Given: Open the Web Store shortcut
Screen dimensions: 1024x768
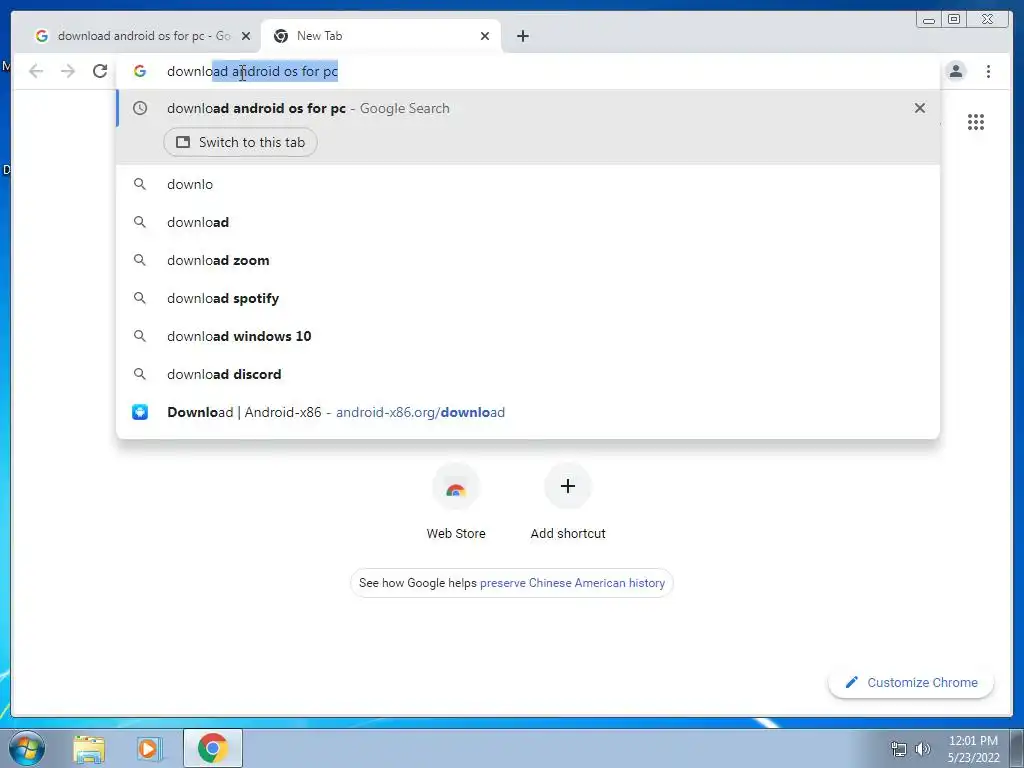Looking at the screenshot, I should pyautogui.click(x=456, y=502).
